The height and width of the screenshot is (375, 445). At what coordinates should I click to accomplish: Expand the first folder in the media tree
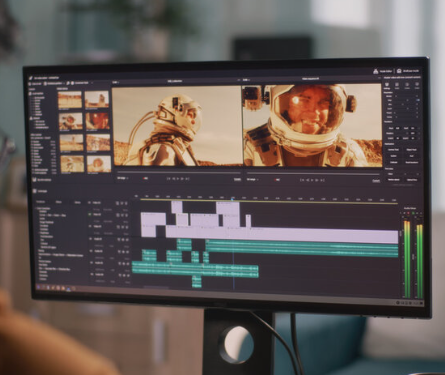pos(30,94)
